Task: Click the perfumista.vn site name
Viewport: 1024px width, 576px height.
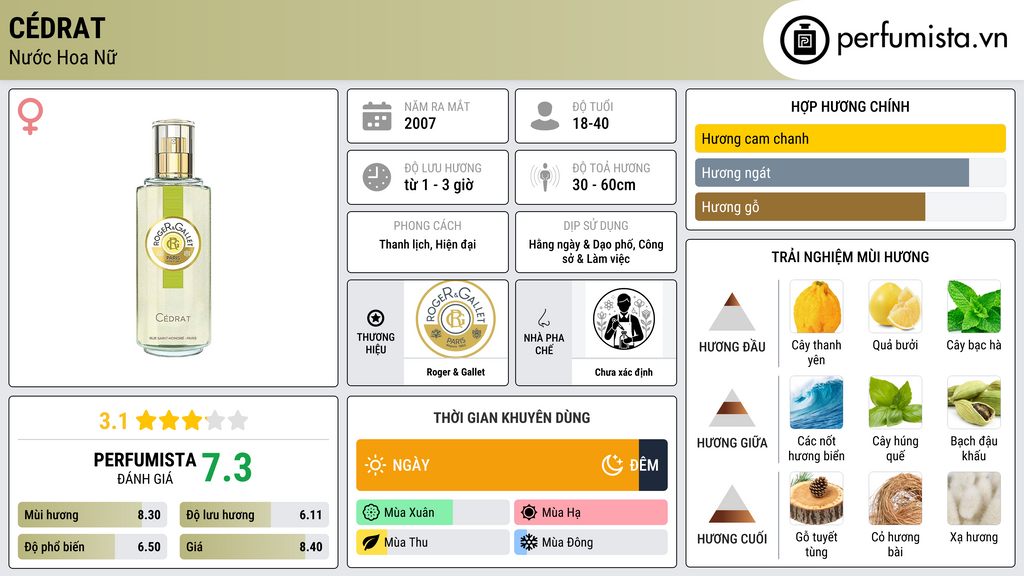Action: coord(922,38)
